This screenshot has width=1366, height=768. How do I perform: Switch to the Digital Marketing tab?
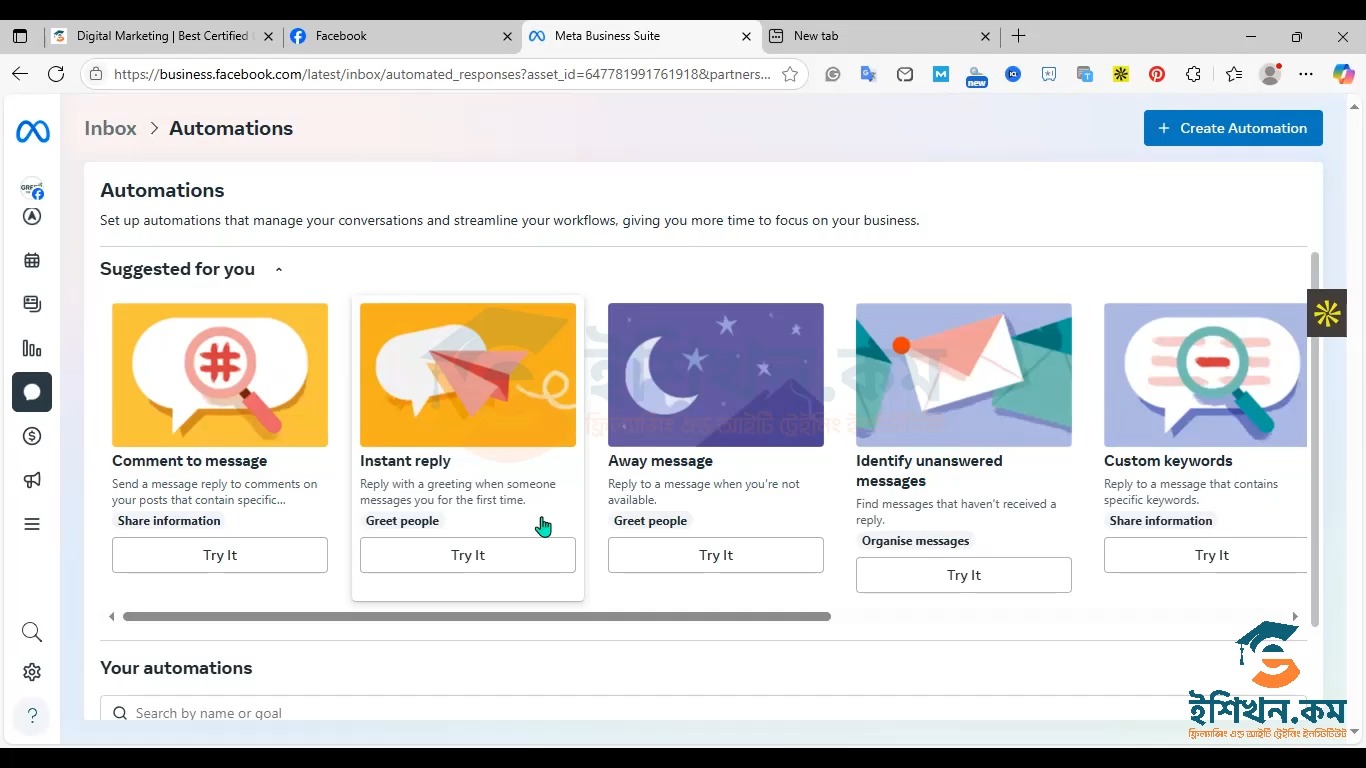pos(162,36)
